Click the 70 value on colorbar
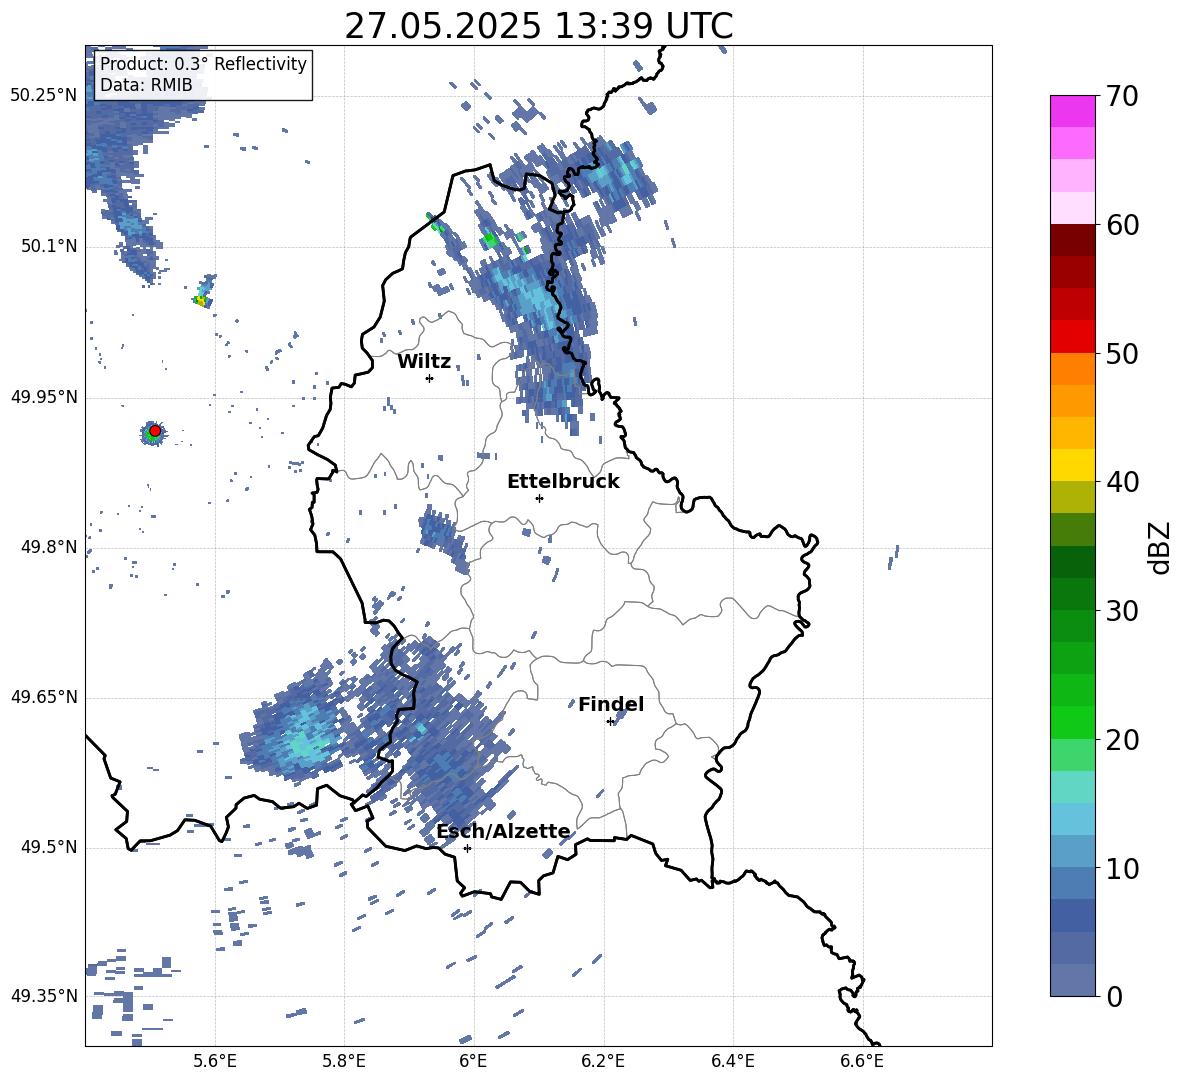Viewport: 1184px width, 1081px height. pos(1122,97)
